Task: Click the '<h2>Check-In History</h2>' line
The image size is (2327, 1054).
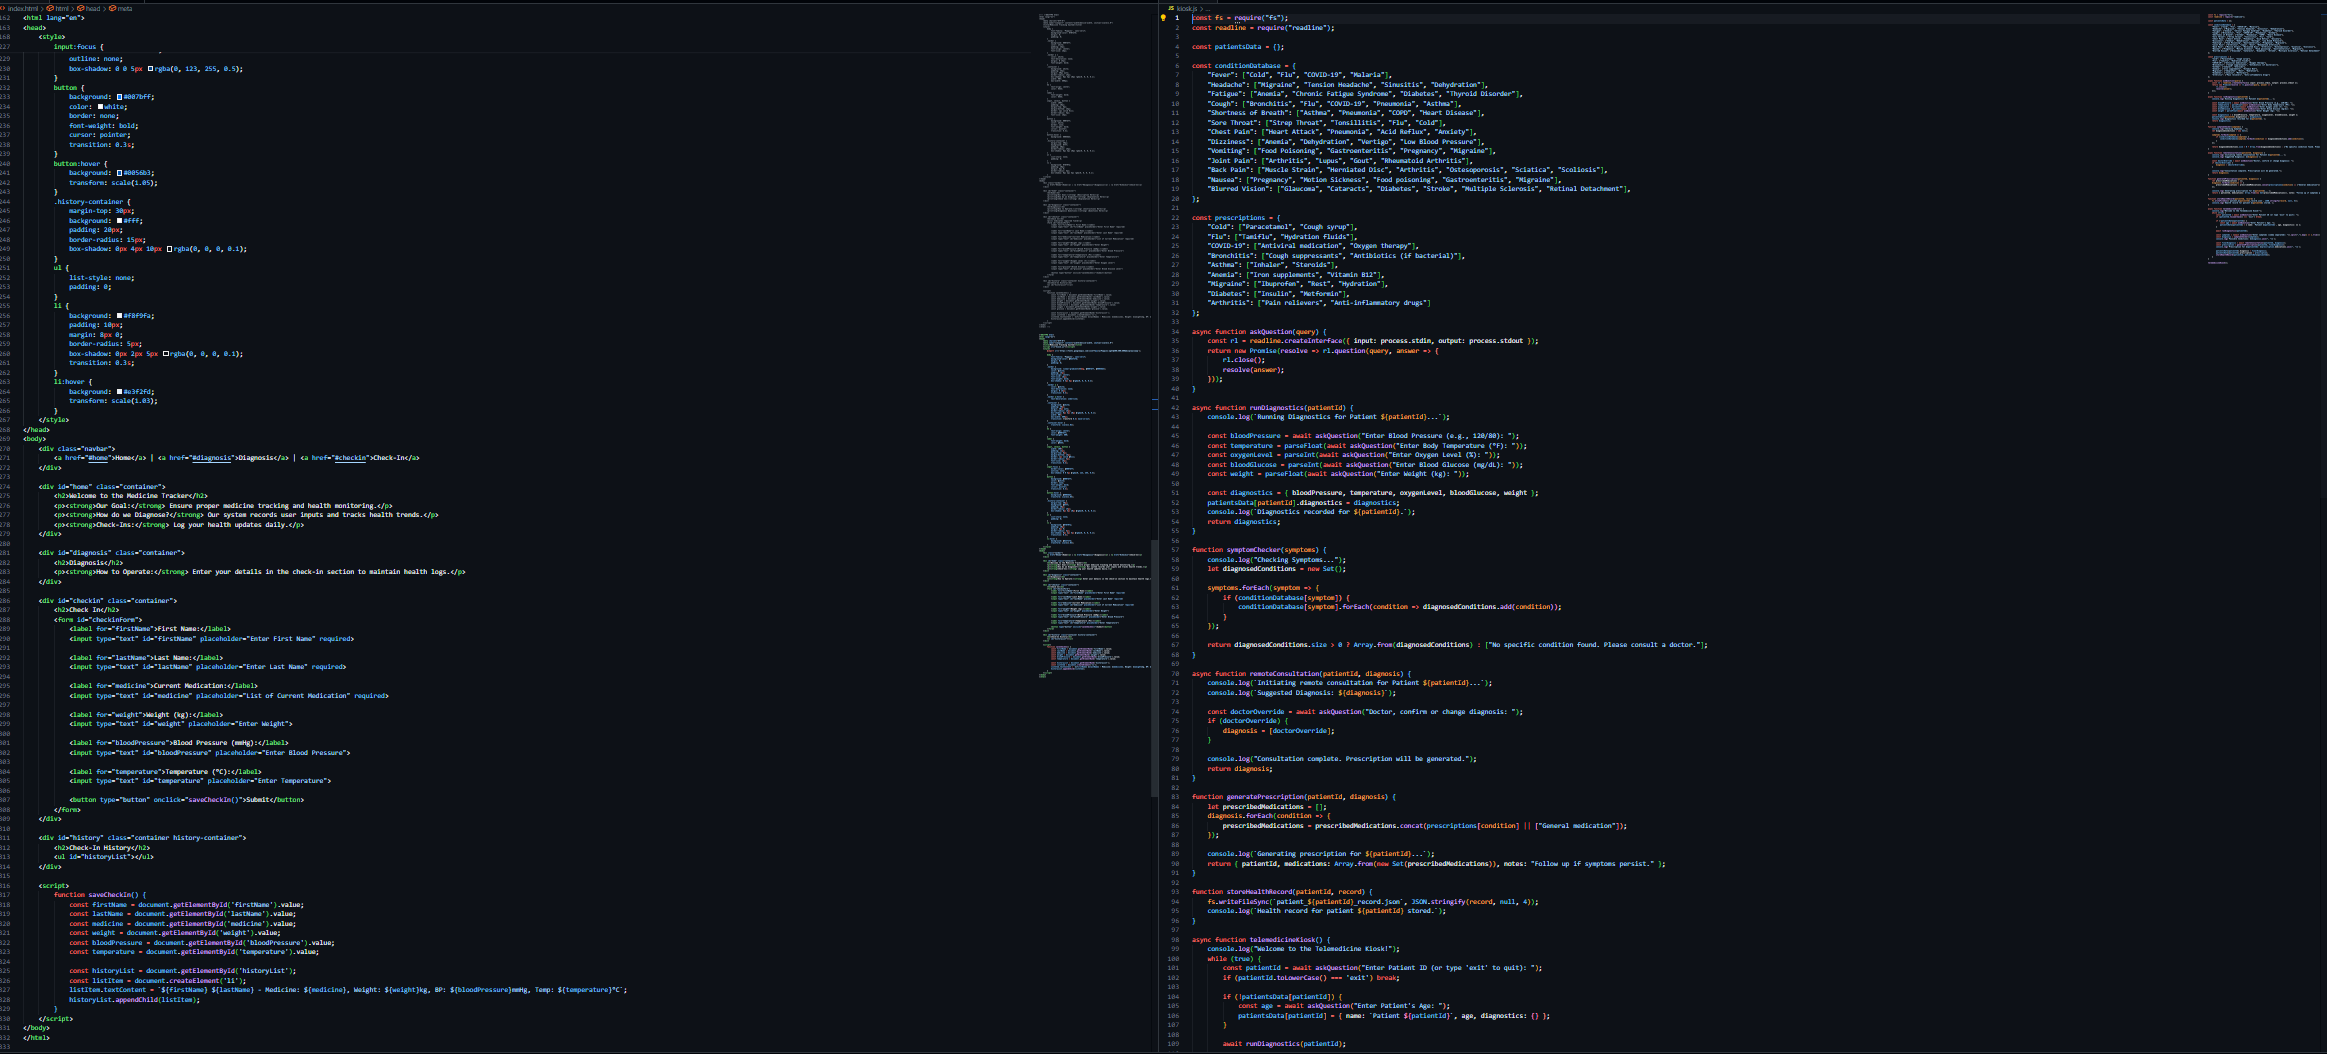Action: (102, 848)
